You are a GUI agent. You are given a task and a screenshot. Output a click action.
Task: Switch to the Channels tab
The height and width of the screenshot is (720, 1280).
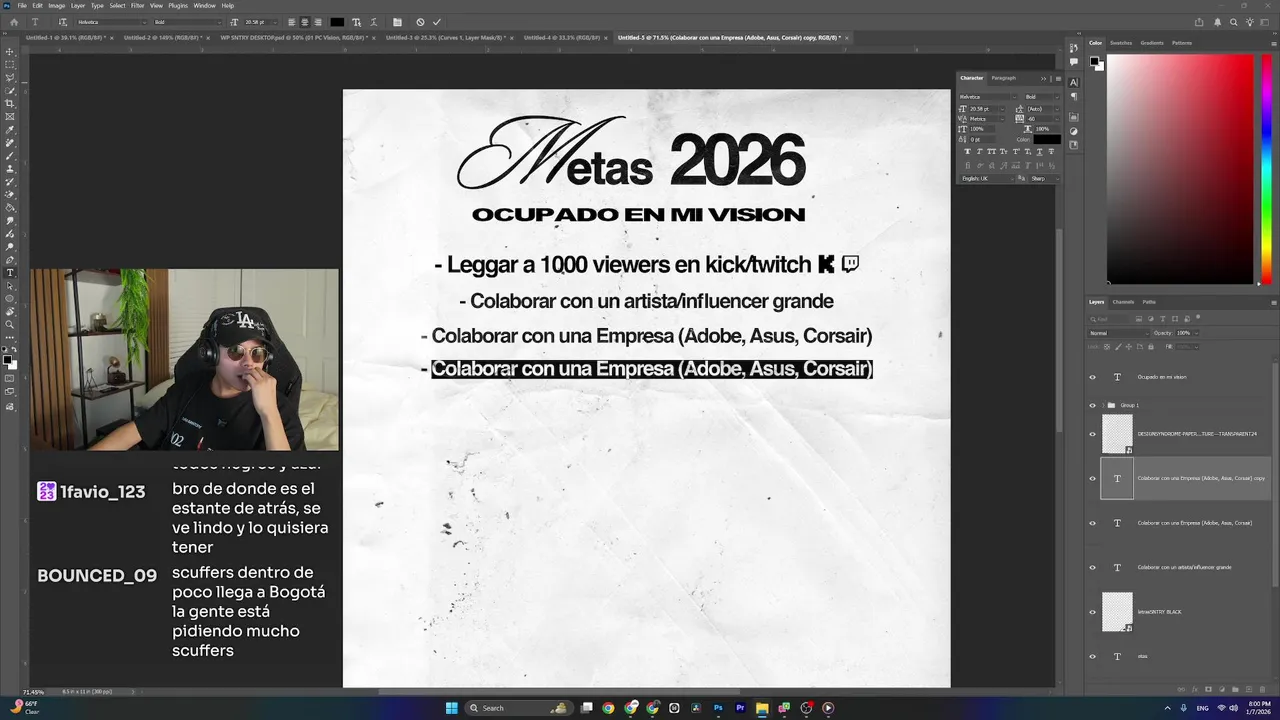point(1123,301)
